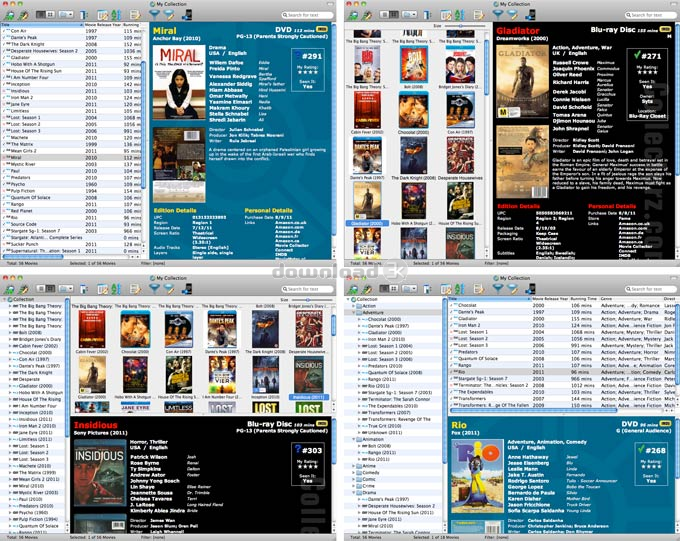Screen dimensions: 680x541
Task: Click funnel-with-pencil icon in top-left window
Action: (169, 15)
